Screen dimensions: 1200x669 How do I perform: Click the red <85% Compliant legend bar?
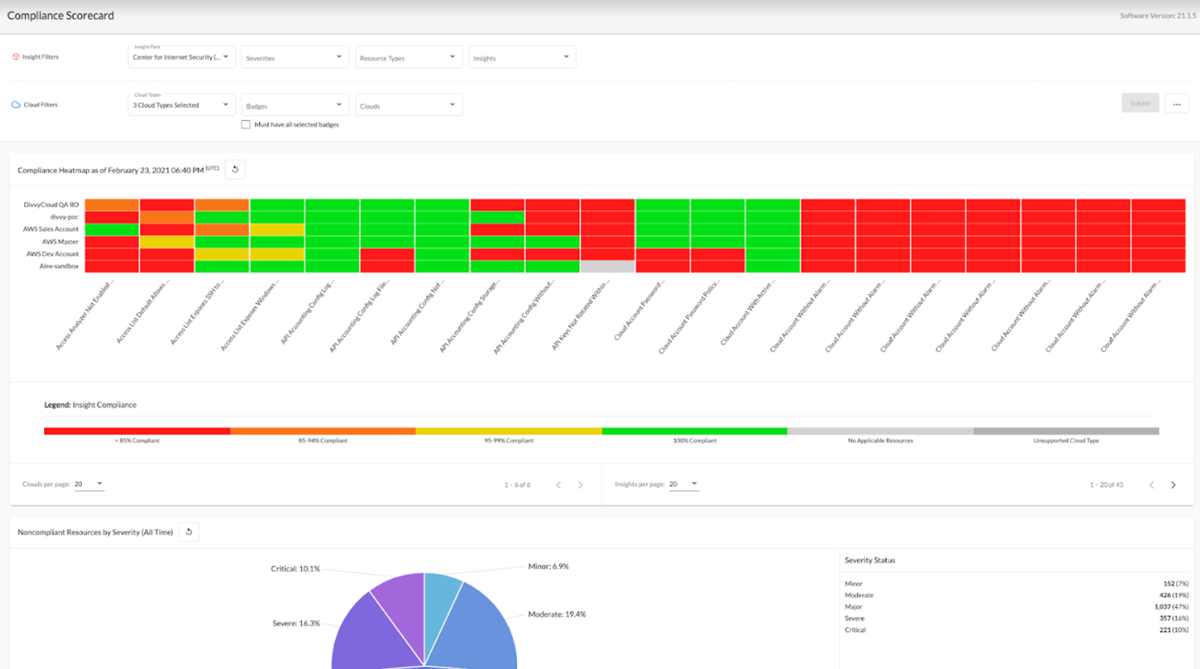click(x=137, y=431)
